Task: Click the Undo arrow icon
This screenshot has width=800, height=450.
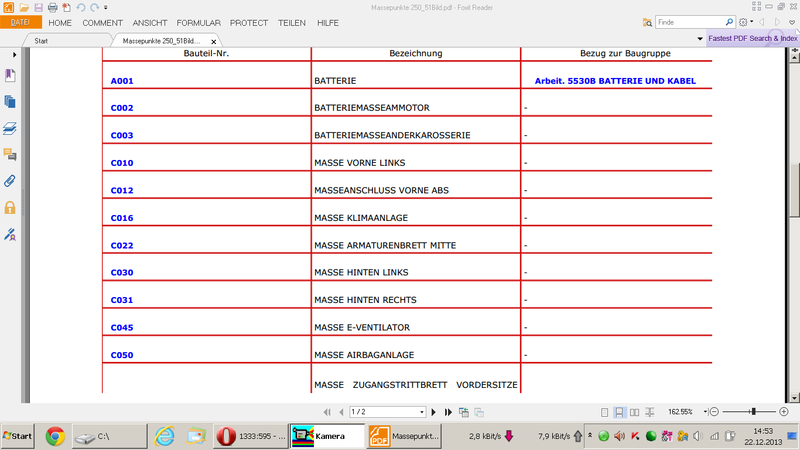Action: [x=79, y=7]
